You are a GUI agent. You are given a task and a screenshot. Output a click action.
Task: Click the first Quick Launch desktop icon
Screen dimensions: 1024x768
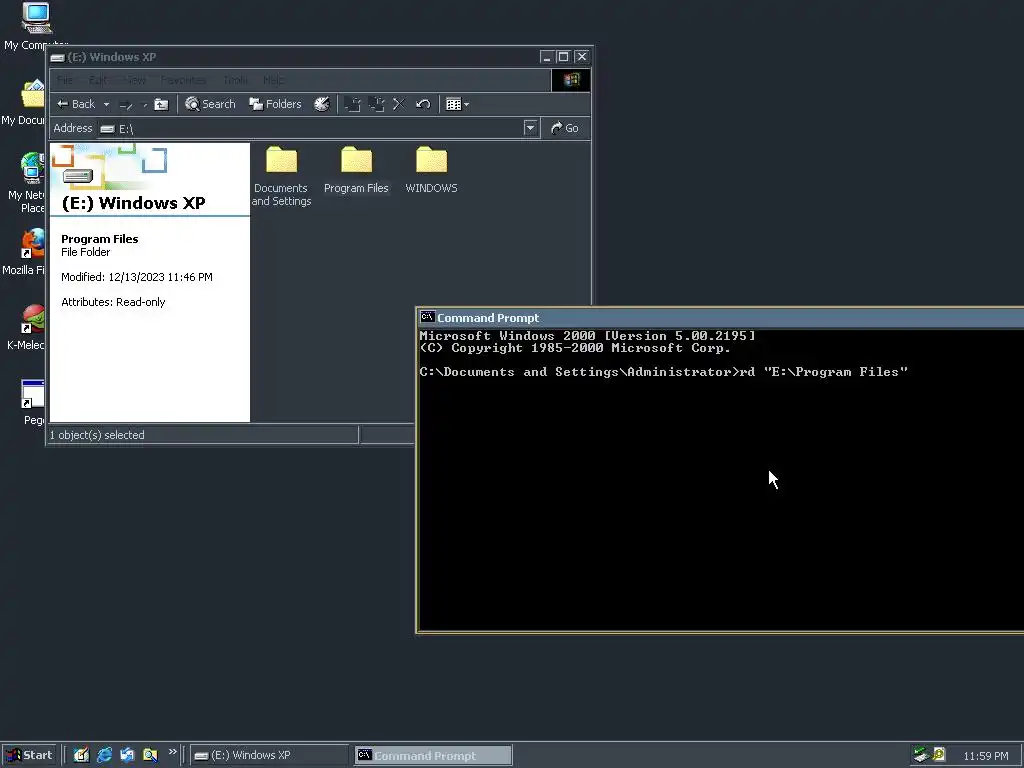click(x=81, y=755)
